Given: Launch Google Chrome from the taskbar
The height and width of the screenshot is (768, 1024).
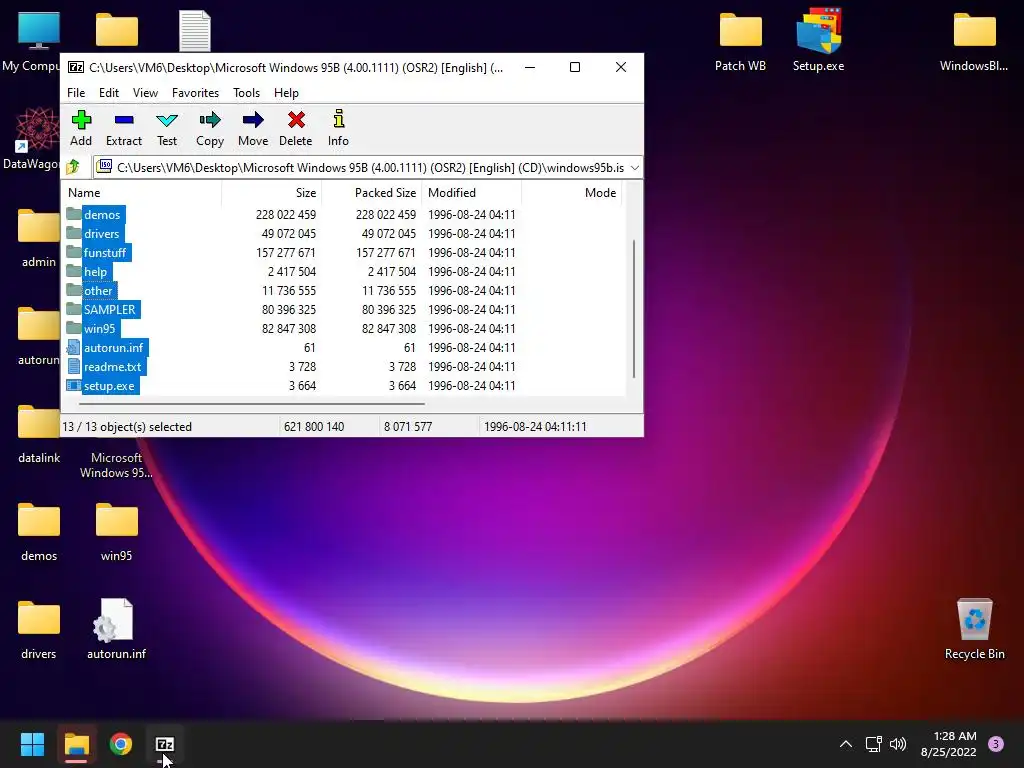Looking at the screenshot, I should click(121, 744).
